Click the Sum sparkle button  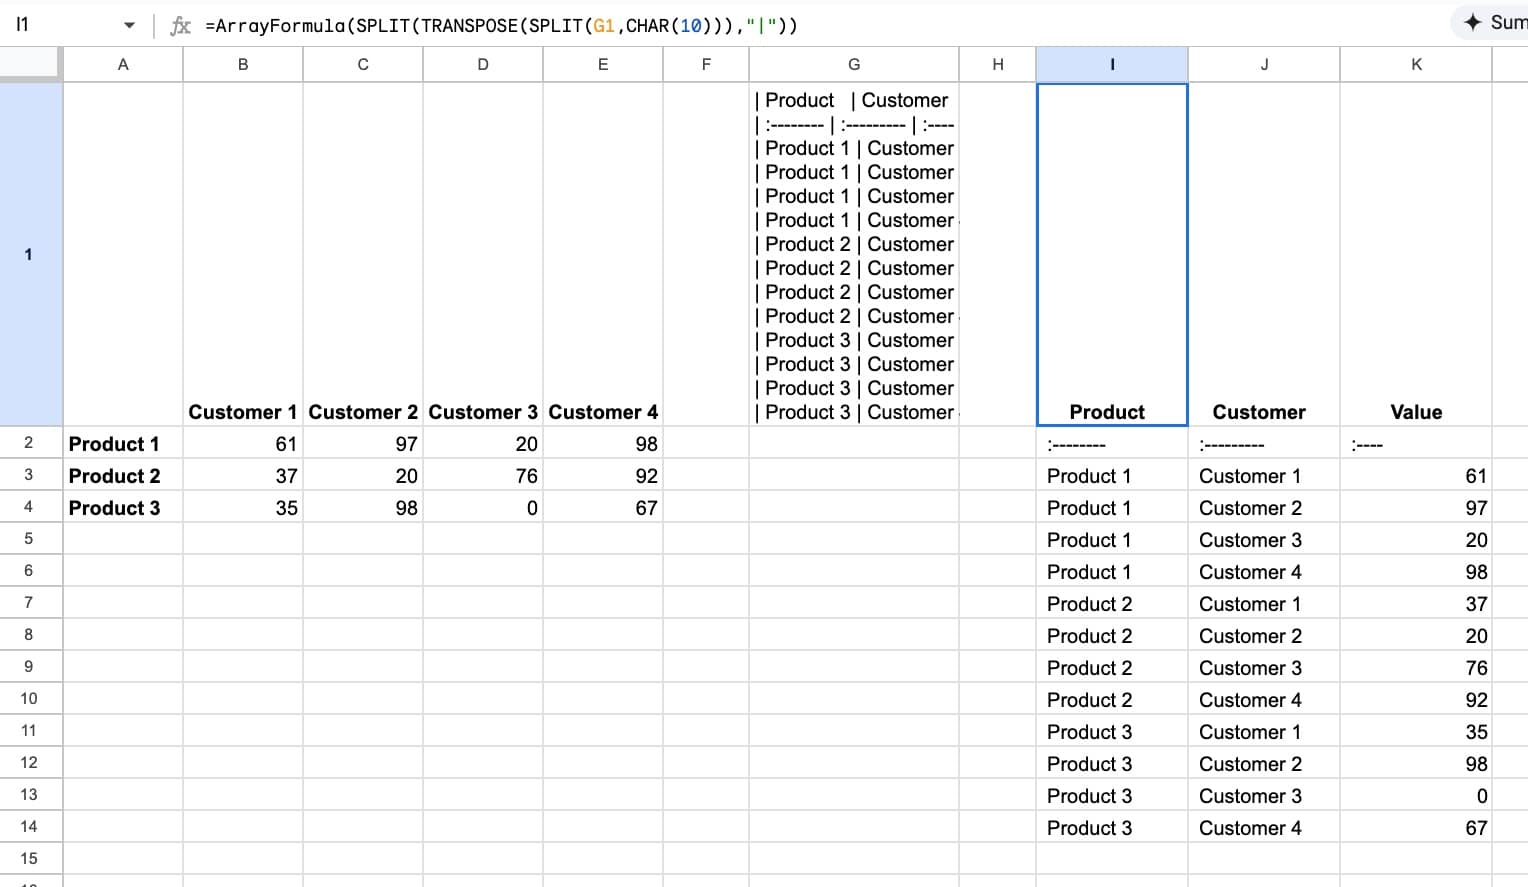(x=1494, y=22)
